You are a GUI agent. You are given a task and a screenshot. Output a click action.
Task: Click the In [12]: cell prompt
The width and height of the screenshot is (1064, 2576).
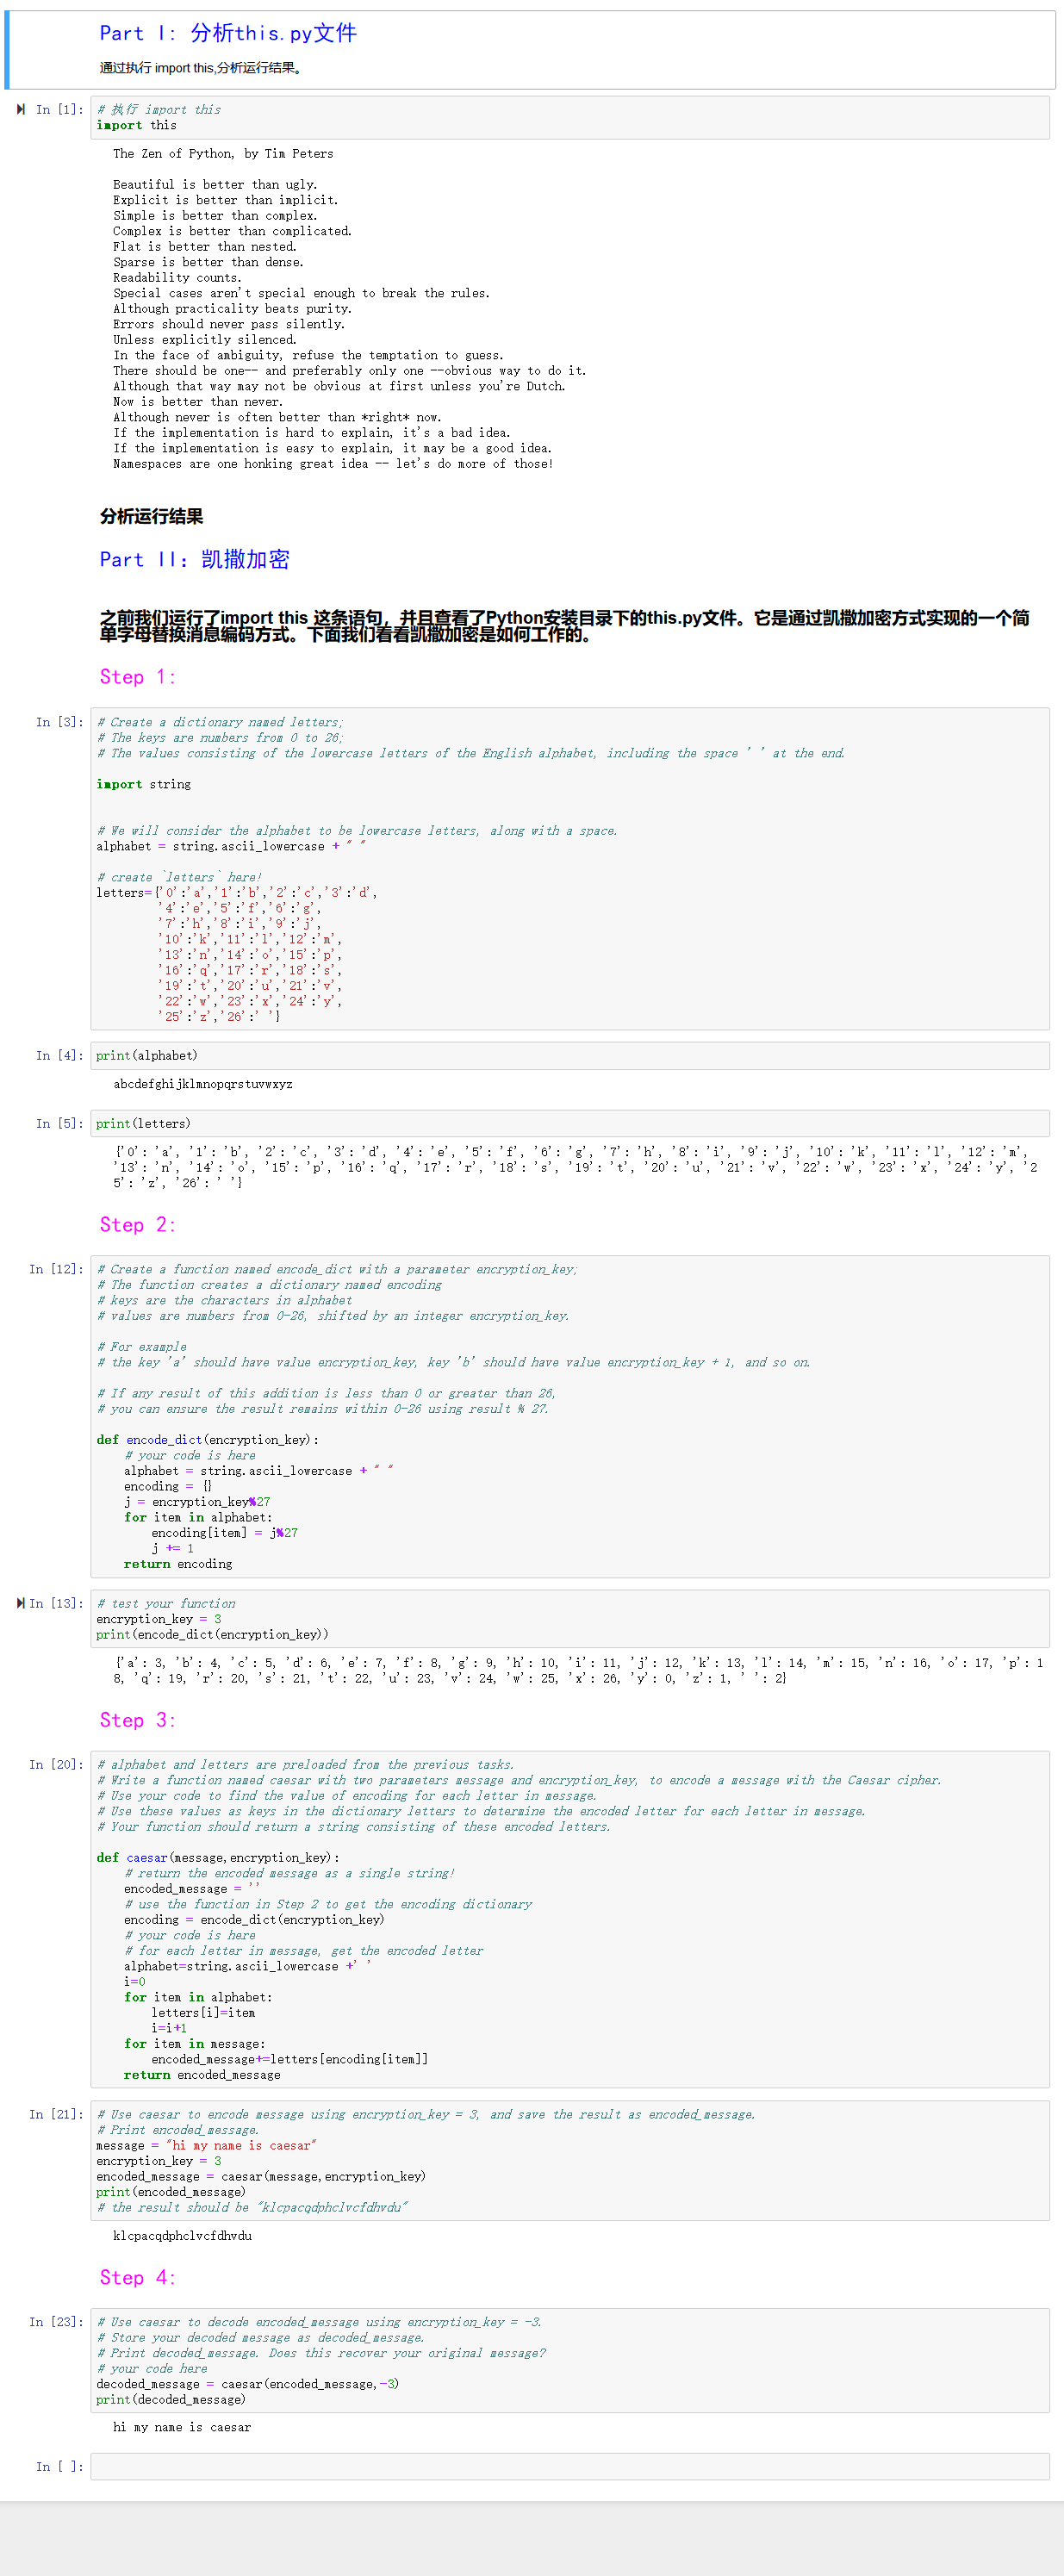point(57,1268)
